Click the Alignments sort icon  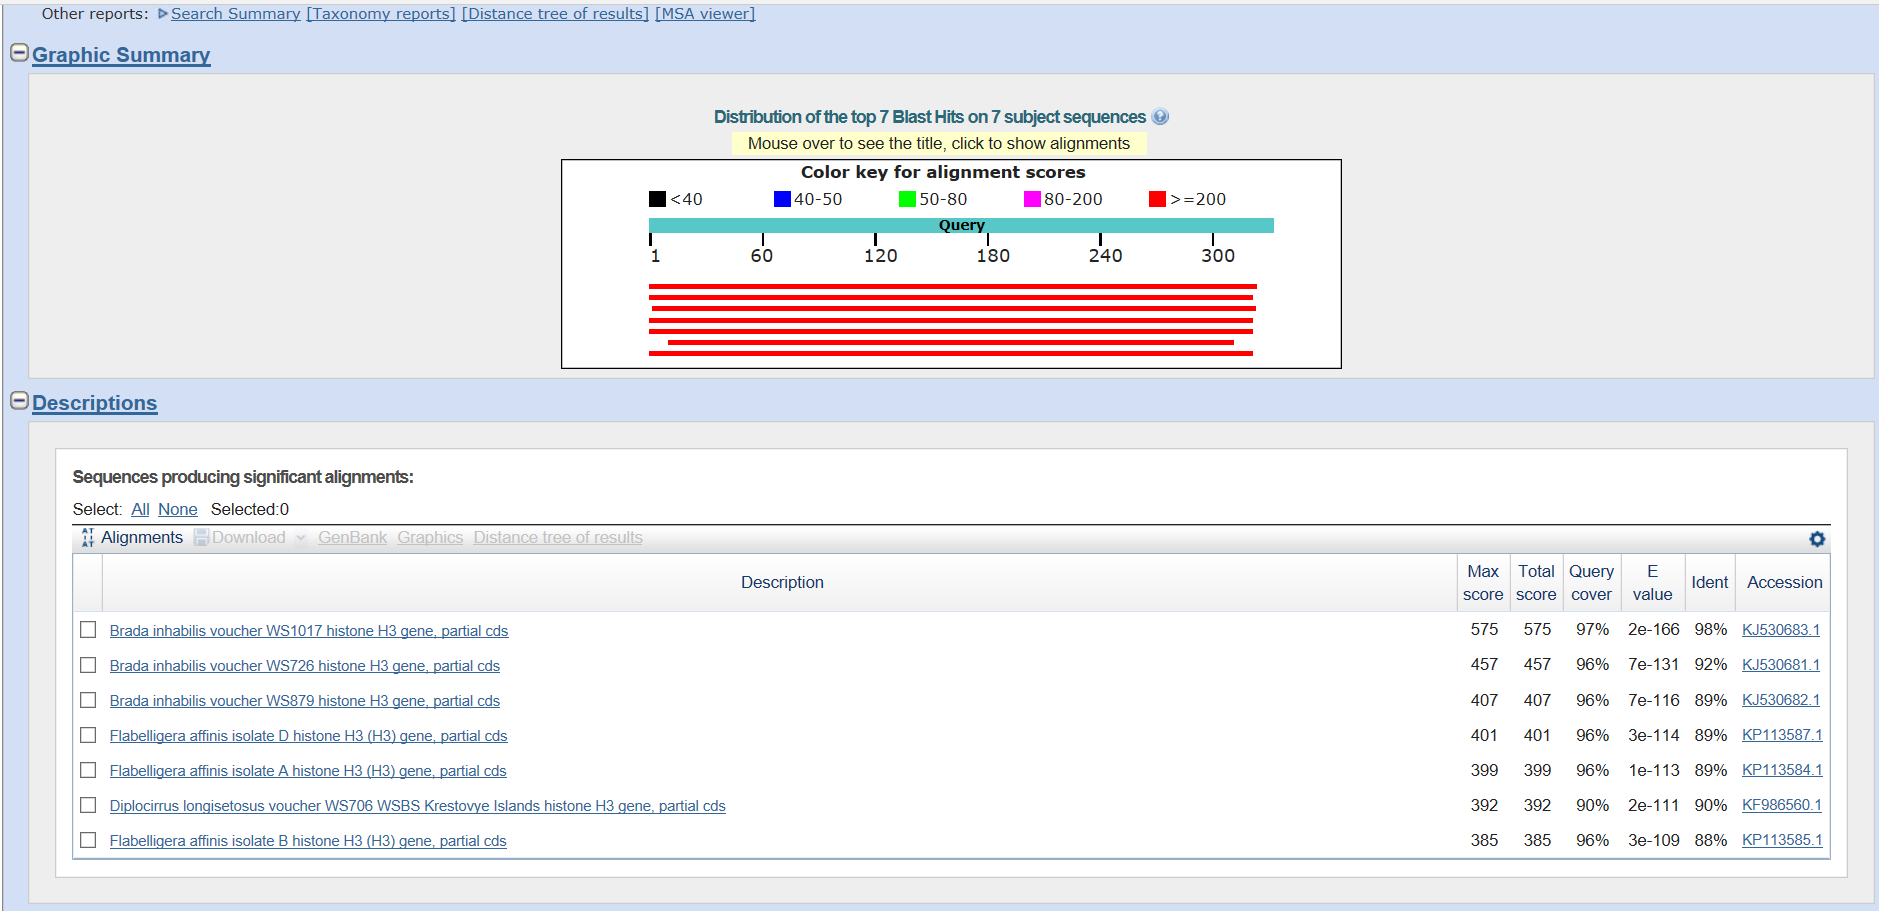click(x=88, y=538)
